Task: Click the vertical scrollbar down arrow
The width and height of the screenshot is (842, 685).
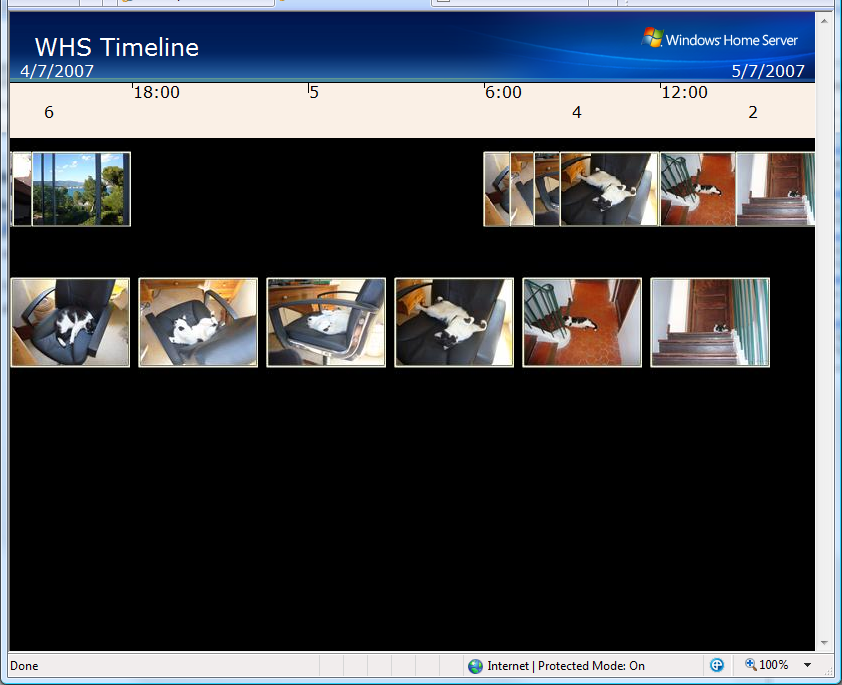Action: click(824, 642)
